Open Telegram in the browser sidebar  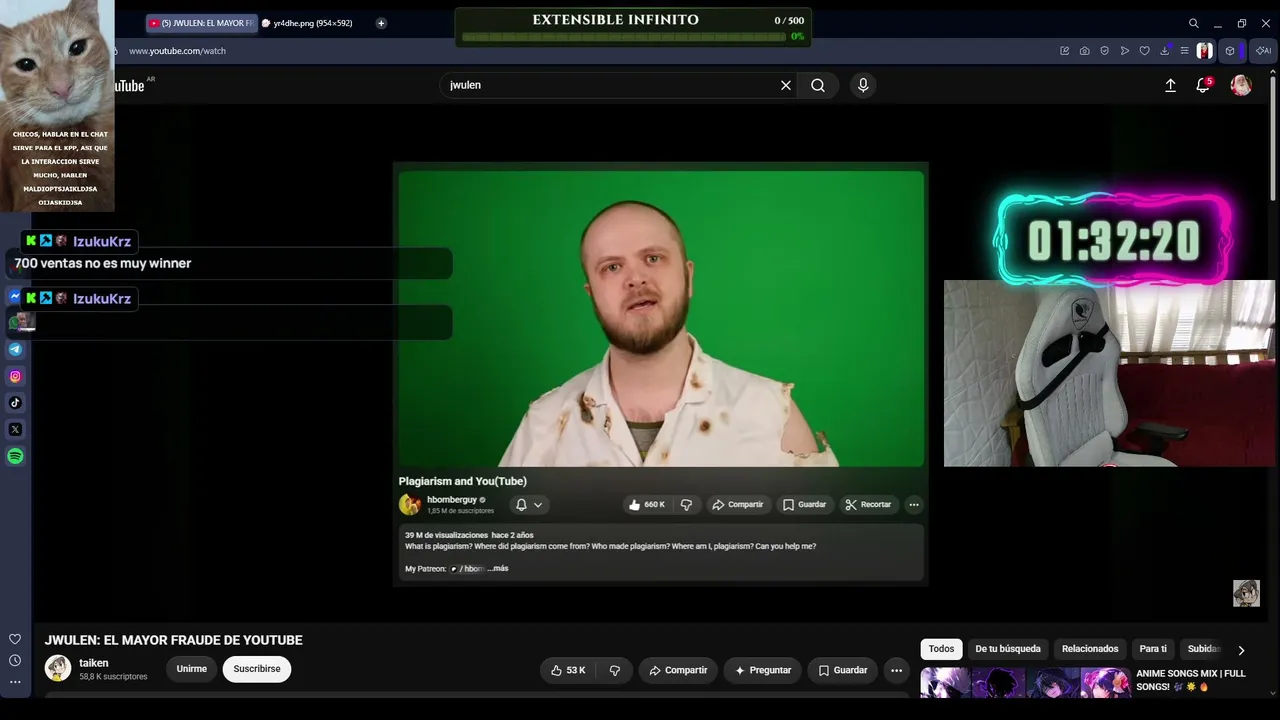point(15,350)
